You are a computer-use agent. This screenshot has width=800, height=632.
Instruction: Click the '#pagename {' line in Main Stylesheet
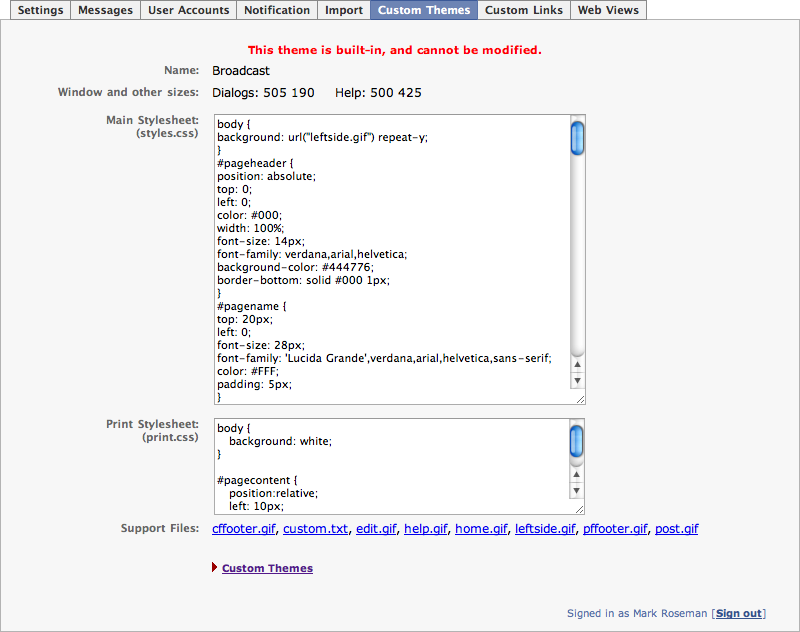(x=252, y=306)
